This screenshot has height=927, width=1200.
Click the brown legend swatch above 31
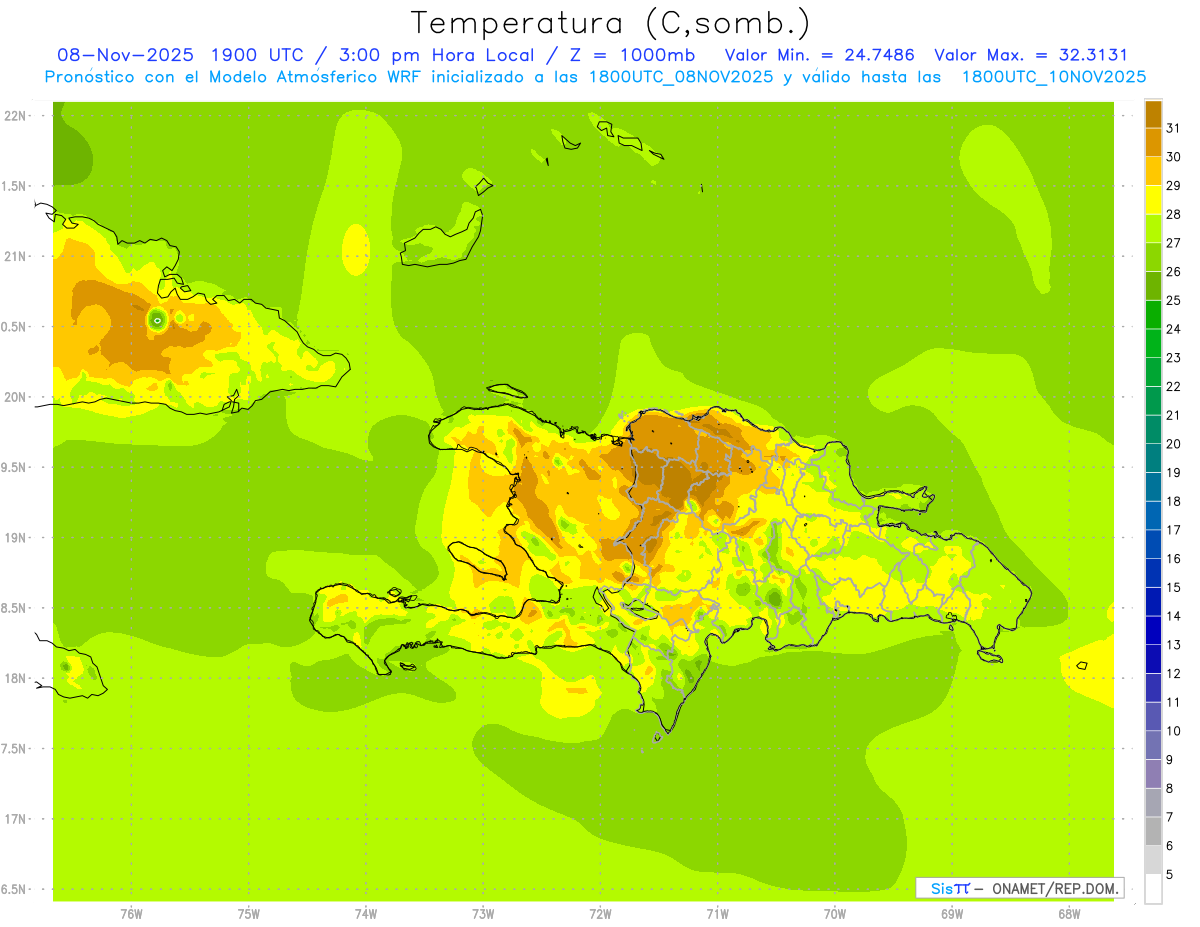(1153, 114)
